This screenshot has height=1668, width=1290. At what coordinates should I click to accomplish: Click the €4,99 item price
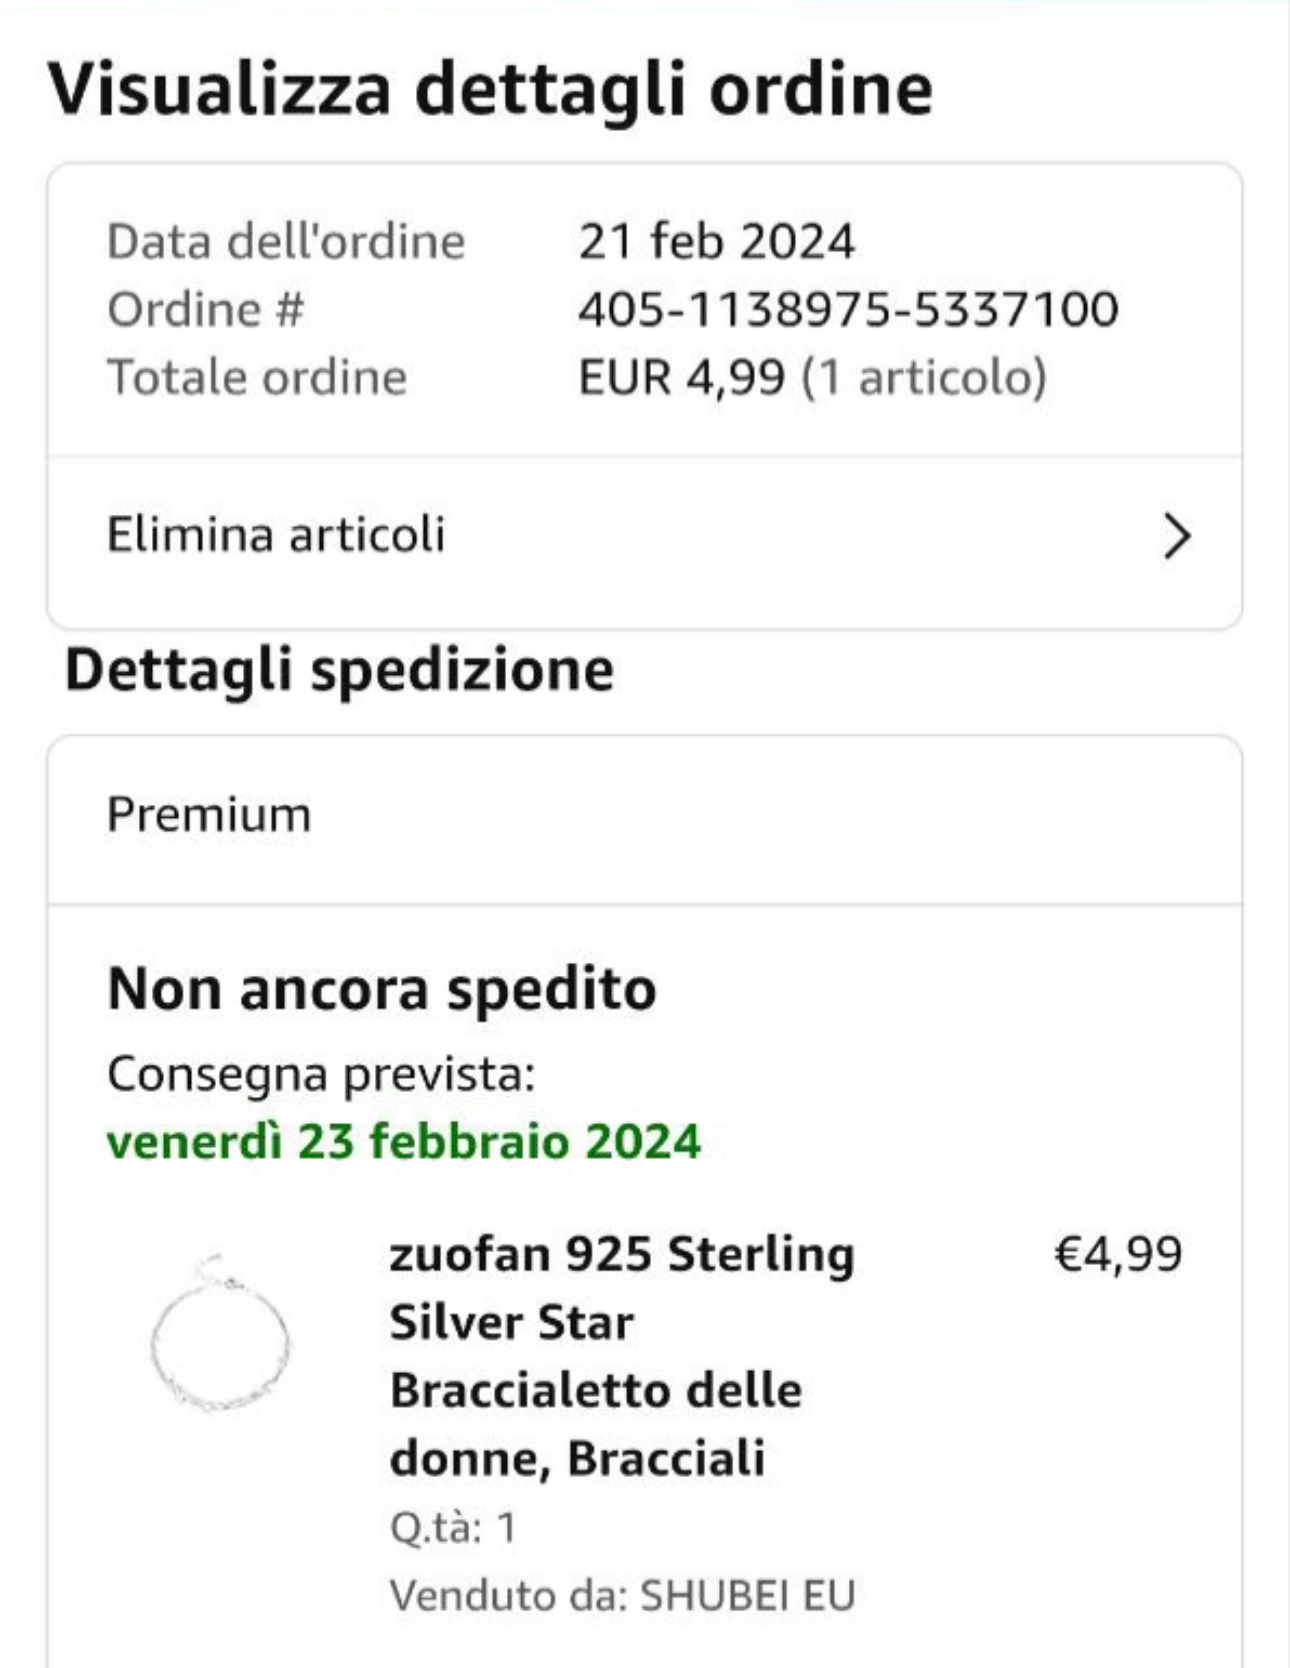pos(1118,1254)
